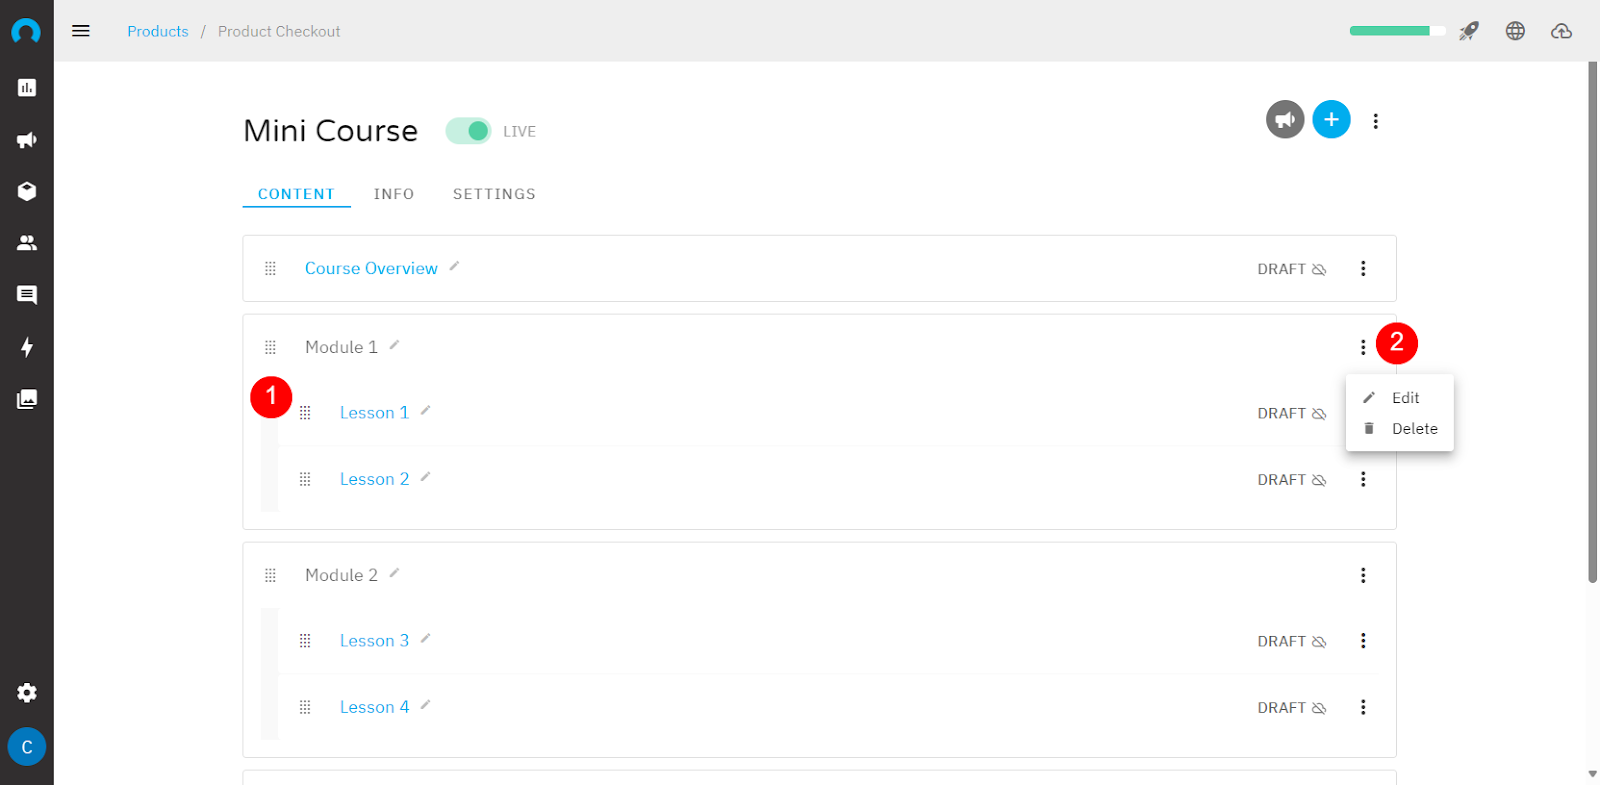Open the messages chat sidebar icon
The height and width of the screenshot is (785, 1600).
point(27,295)
